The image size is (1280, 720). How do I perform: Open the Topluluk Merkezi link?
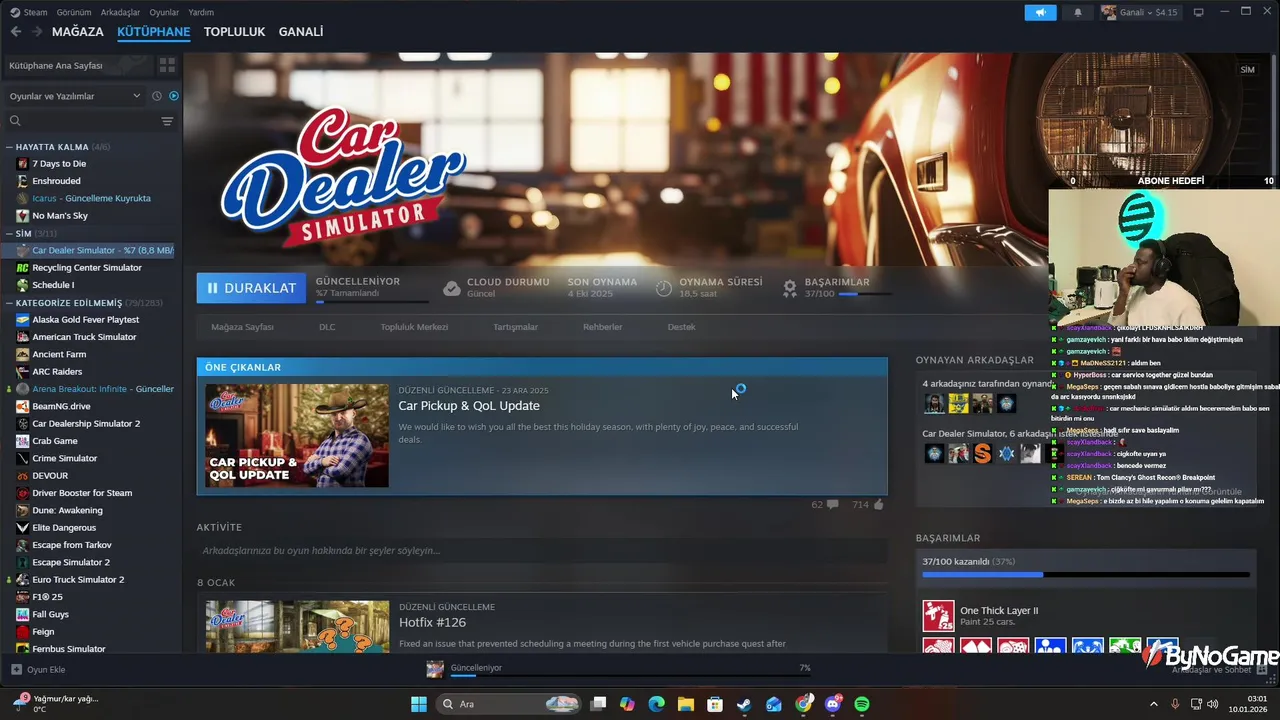414,327
